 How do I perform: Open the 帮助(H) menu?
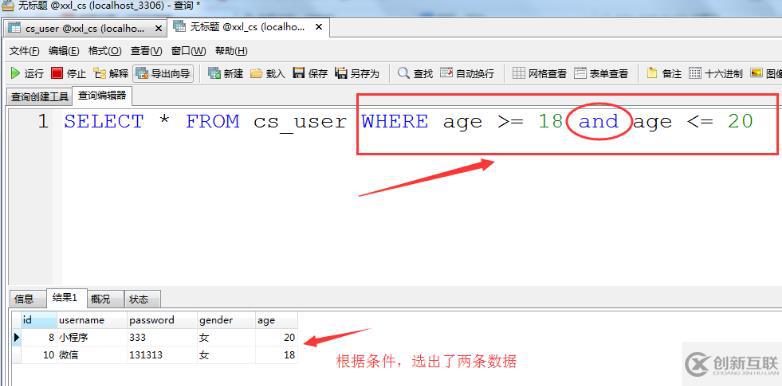231,51
